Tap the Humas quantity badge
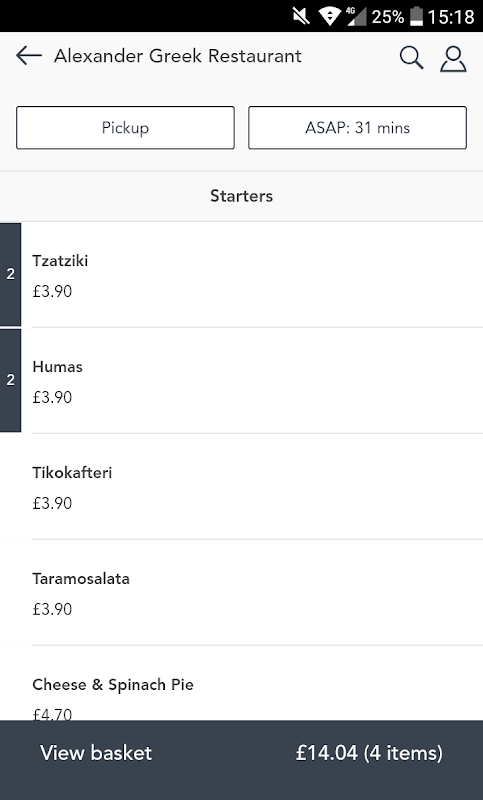 (10, 380)
